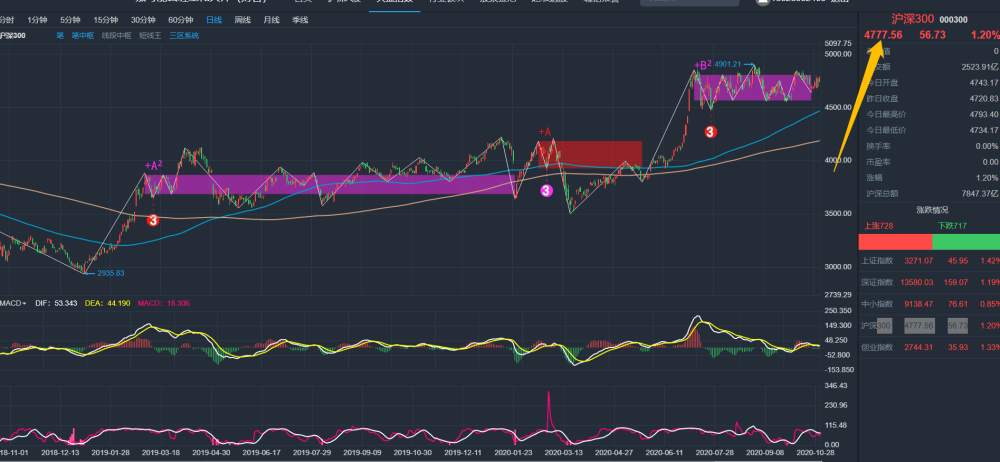Image resolution: width=1000 pixels, height=462 pixels.
Task: Click the red 3 marker below +B²
Action: 710,132
